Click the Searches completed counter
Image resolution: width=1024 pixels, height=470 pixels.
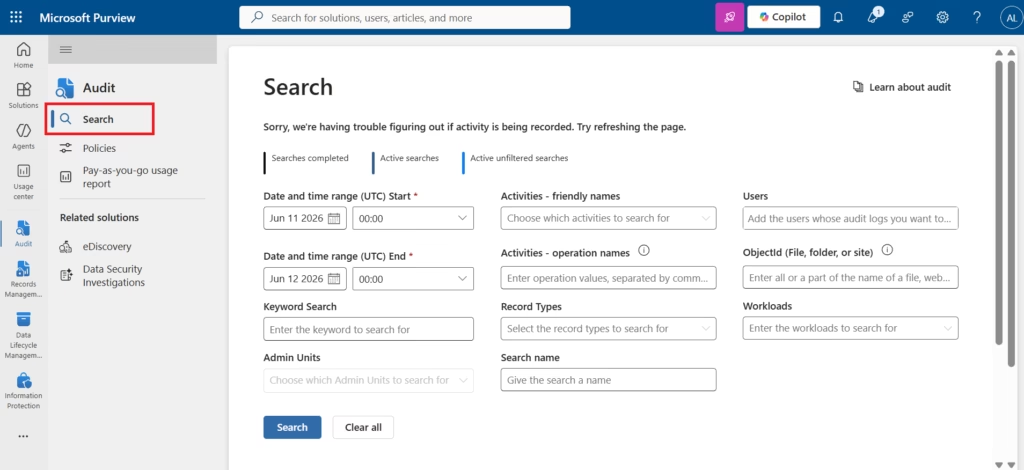tap(306, 163)
